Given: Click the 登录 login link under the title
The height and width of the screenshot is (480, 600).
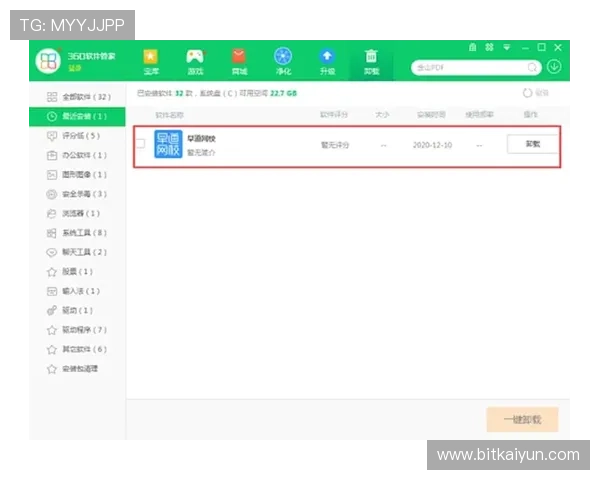Looking at the screenshot, I should pos(75,68).
